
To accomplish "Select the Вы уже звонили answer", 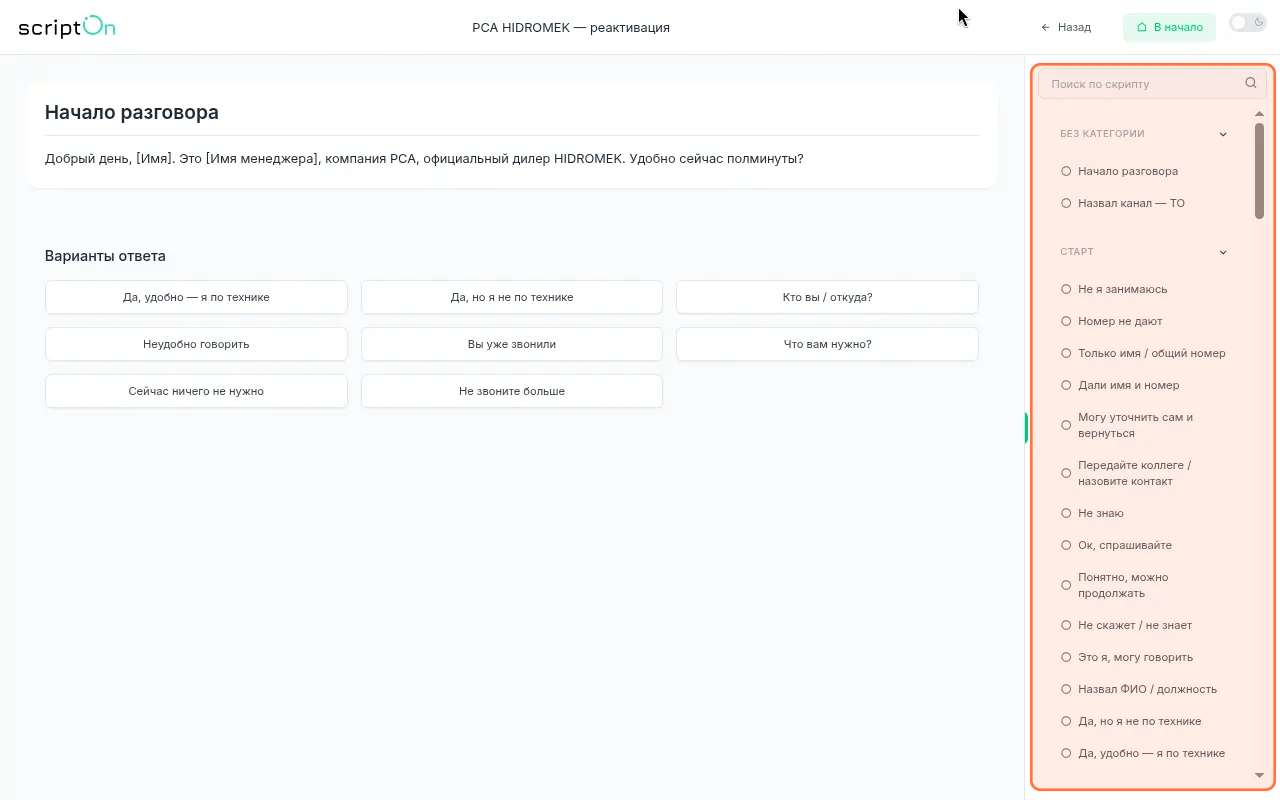I will click(x=512, y=344).
